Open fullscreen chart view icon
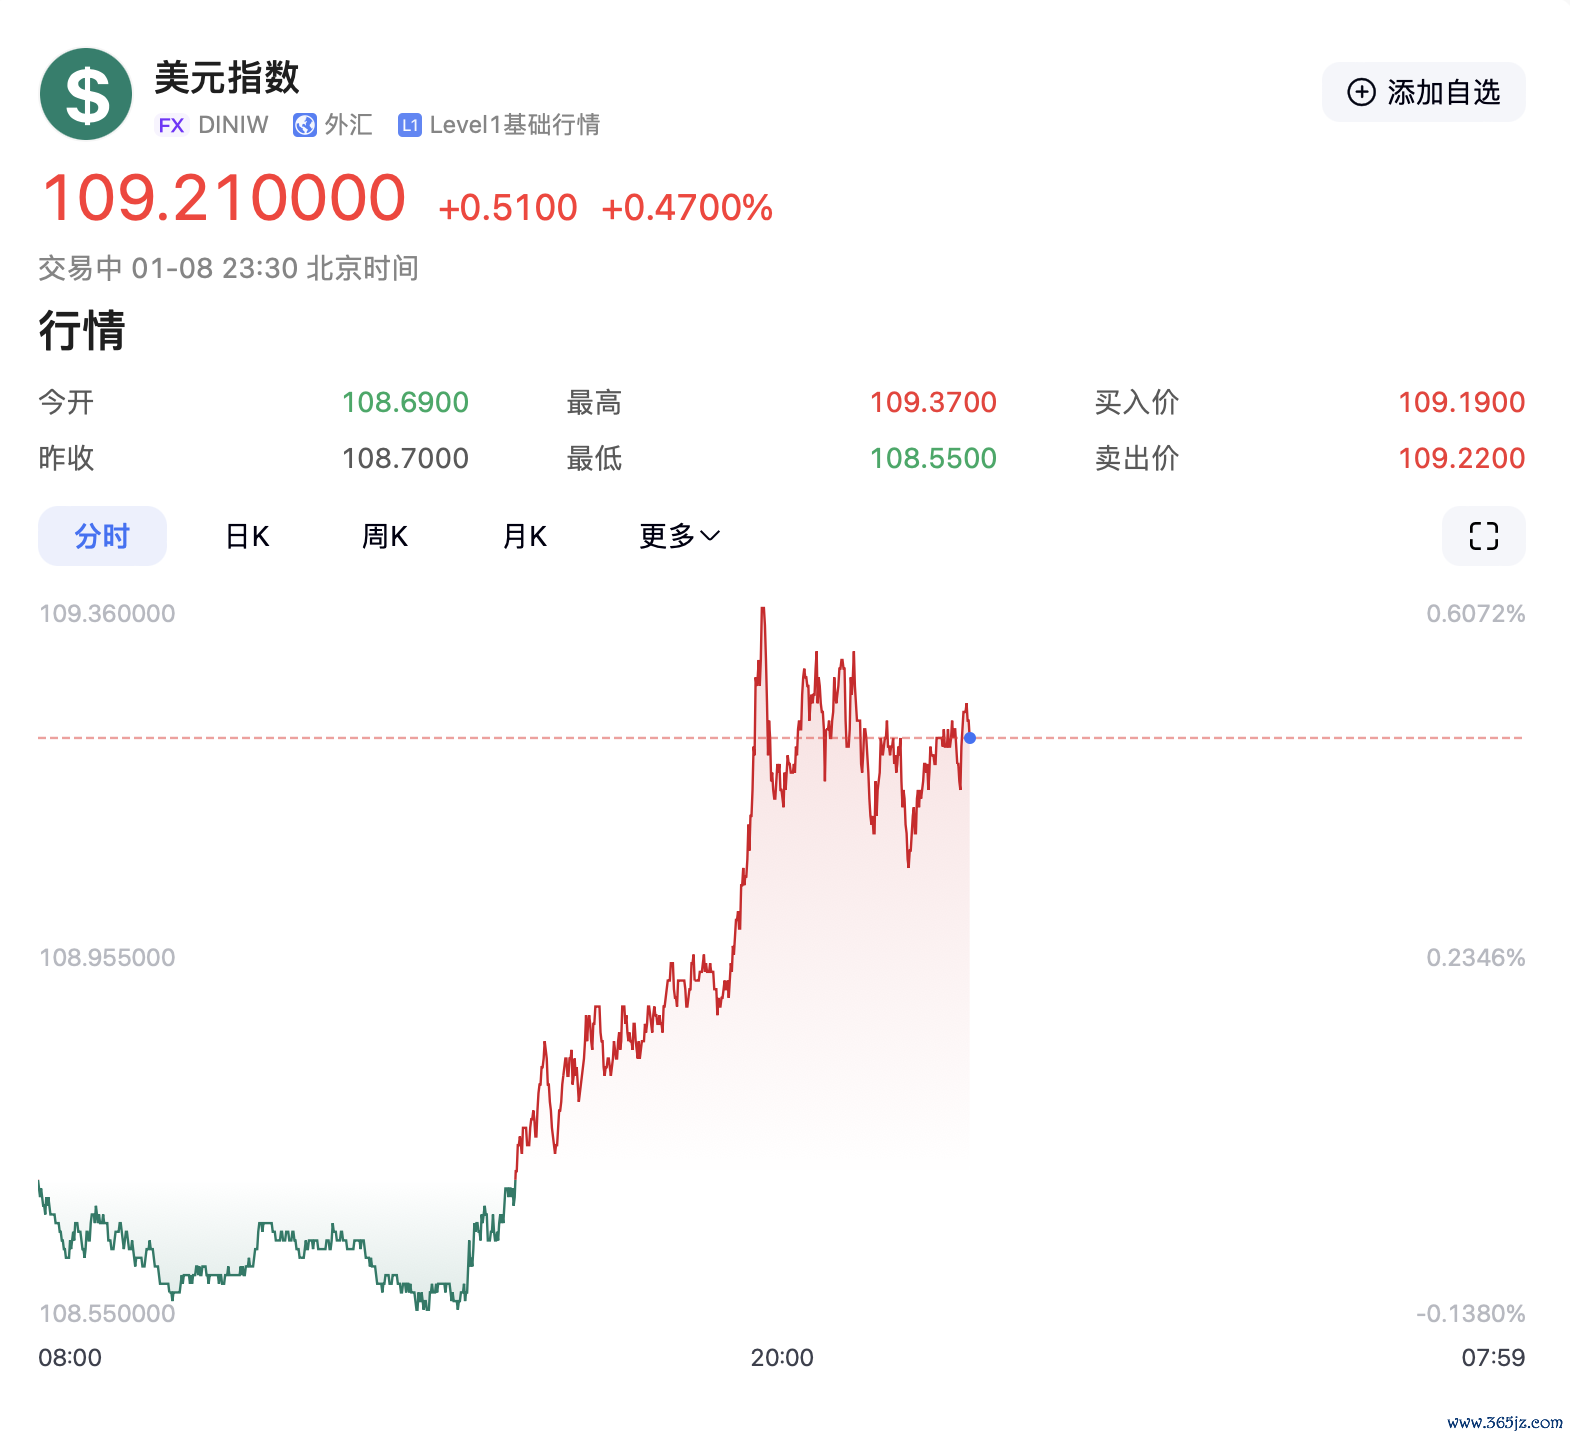The height and width of the screenshot is (1438, 1570). [1483, 536]
